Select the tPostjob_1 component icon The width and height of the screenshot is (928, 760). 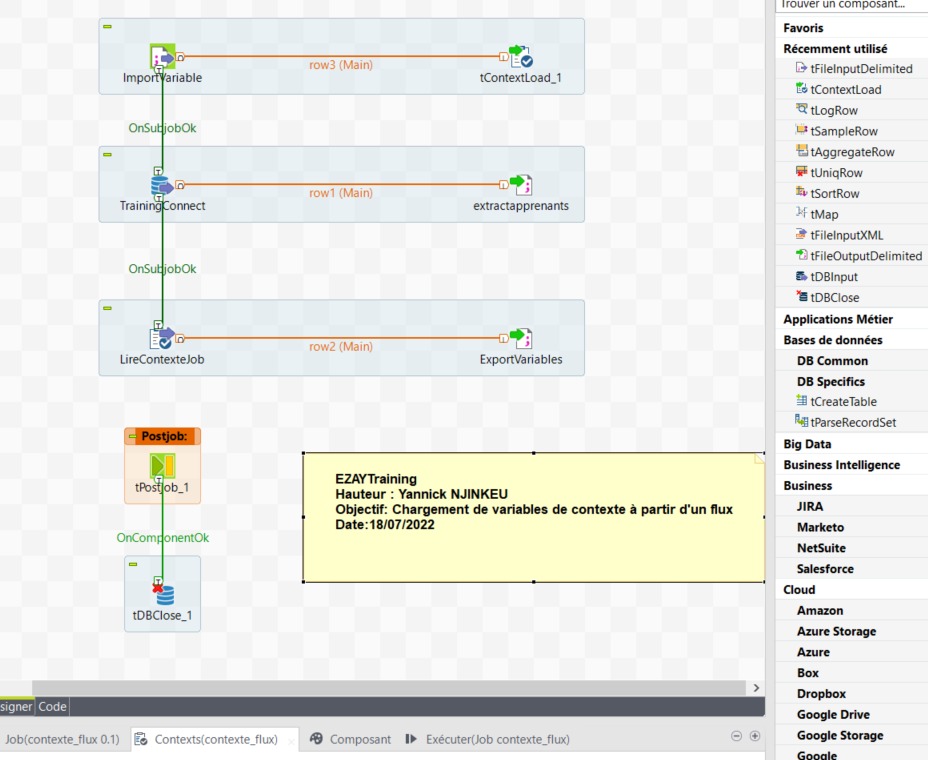tap(162, 466)
